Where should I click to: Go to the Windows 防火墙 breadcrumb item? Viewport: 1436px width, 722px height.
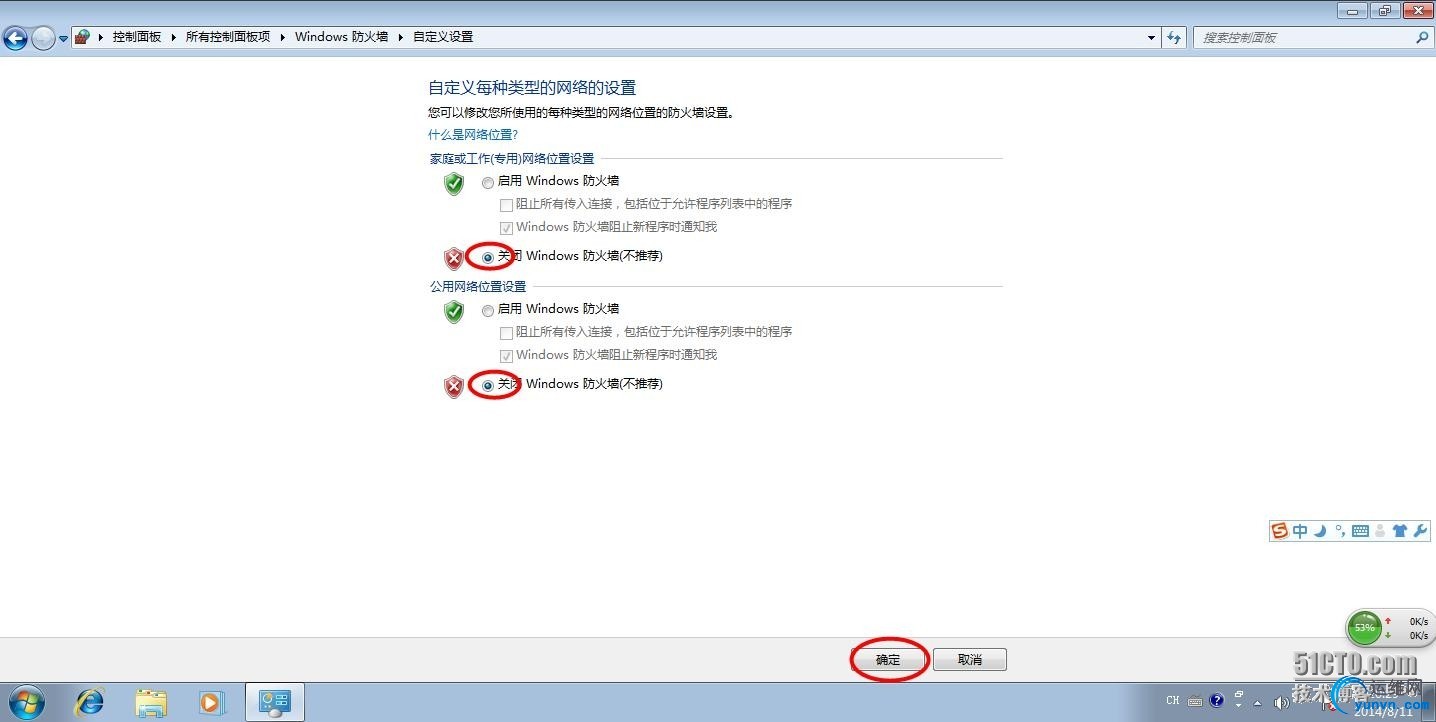point(341,37)
